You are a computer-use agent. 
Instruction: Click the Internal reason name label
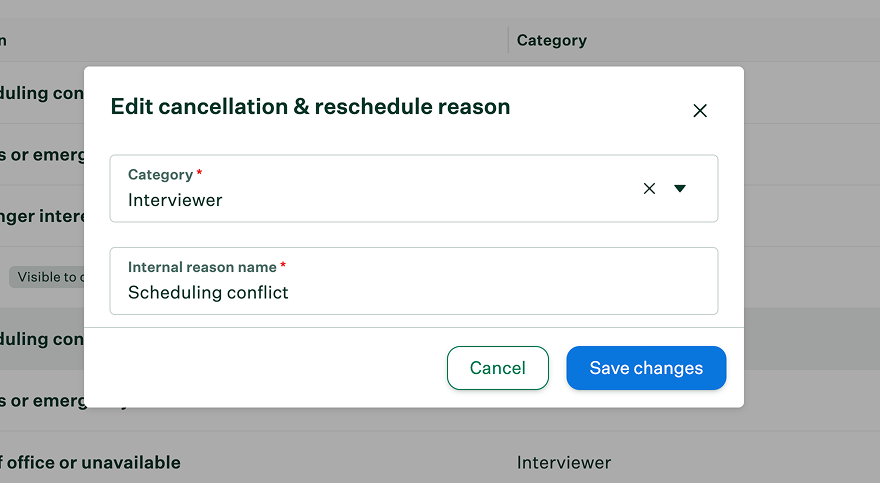click(x=202, y=267)
